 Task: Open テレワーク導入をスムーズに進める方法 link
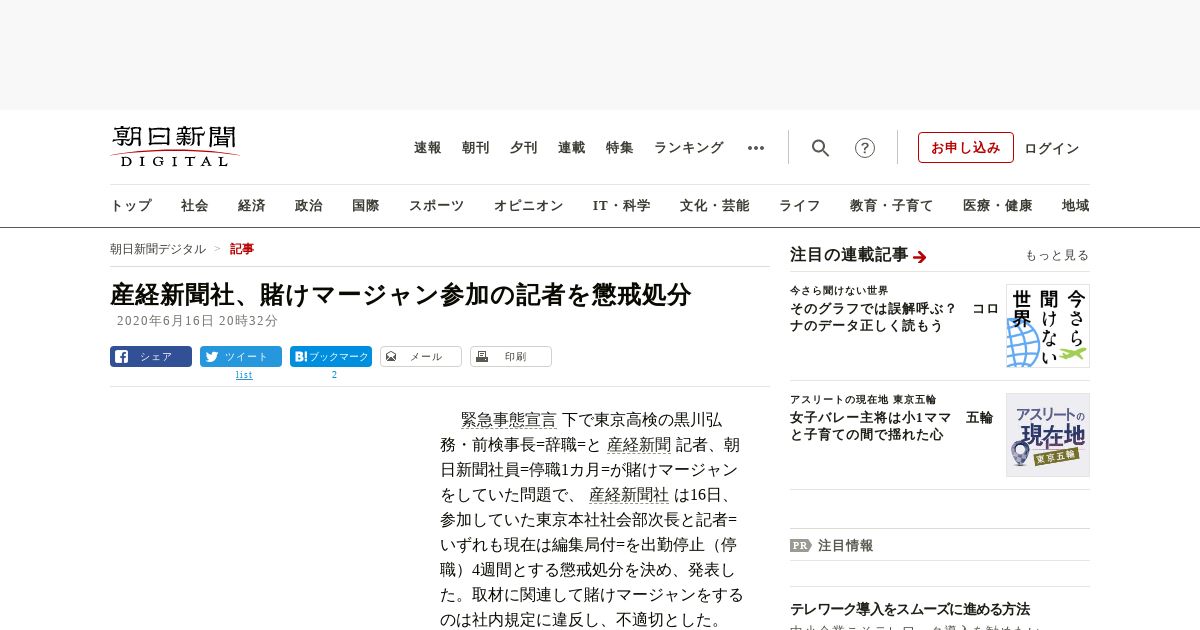910,609
